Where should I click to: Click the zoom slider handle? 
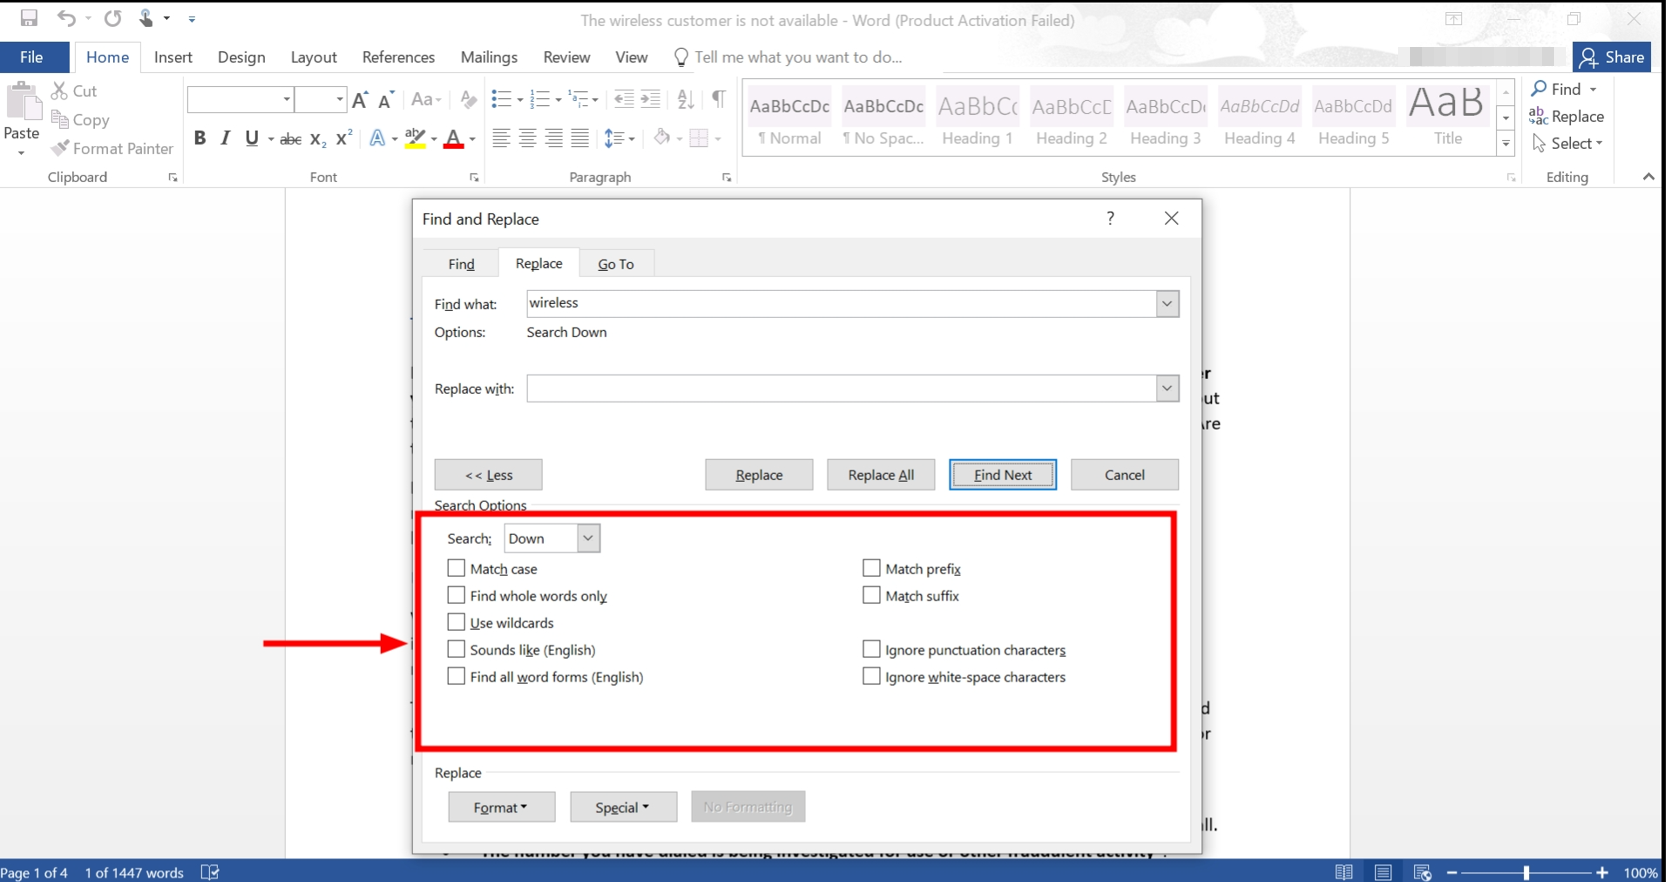[1526, 873]
